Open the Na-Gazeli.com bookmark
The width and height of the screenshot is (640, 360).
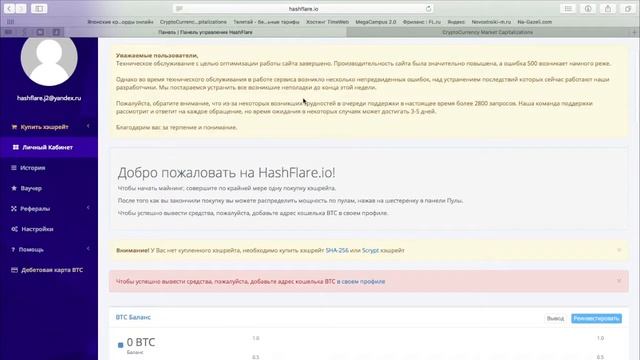coord(534,22)
